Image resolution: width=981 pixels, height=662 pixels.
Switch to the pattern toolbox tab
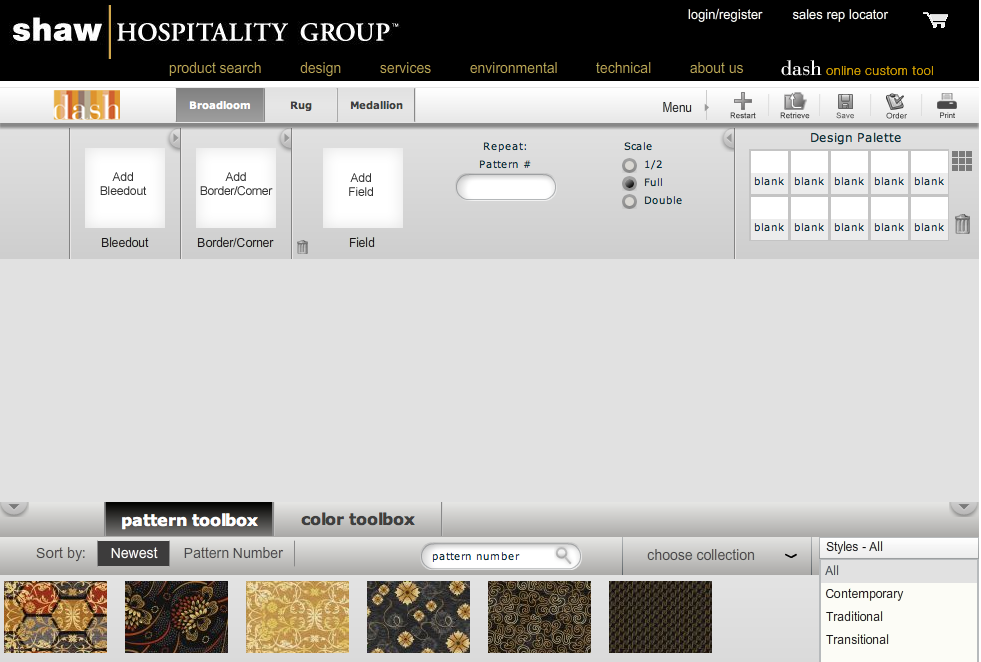coord(189,519)
